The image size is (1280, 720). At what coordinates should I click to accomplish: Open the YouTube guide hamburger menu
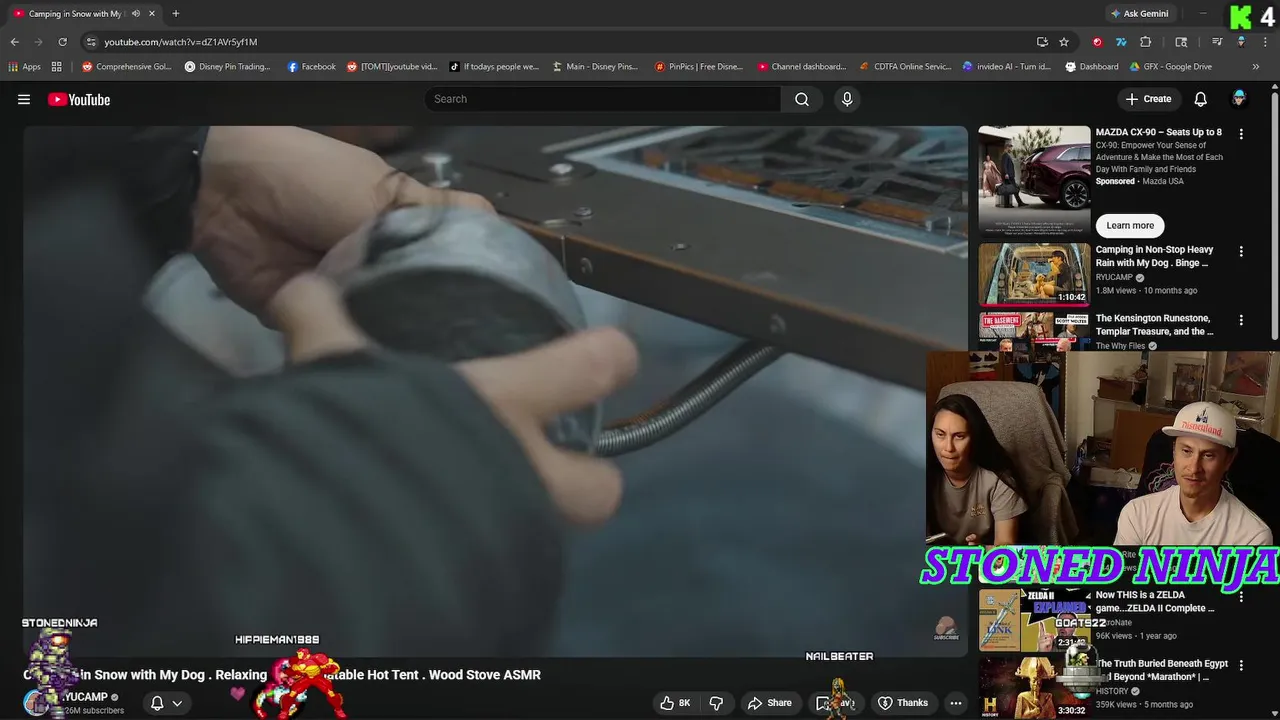point(24,99)
